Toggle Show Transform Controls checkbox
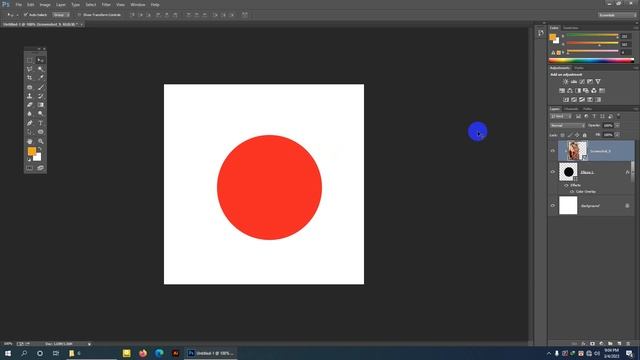Image resolution: width=640 pixels, height=360 pixels. pos(79,15)
